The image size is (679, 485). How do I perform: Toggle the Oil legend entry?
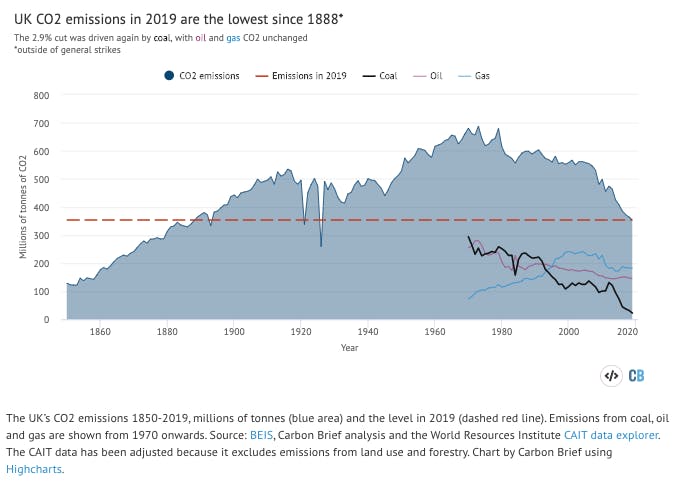435,75
